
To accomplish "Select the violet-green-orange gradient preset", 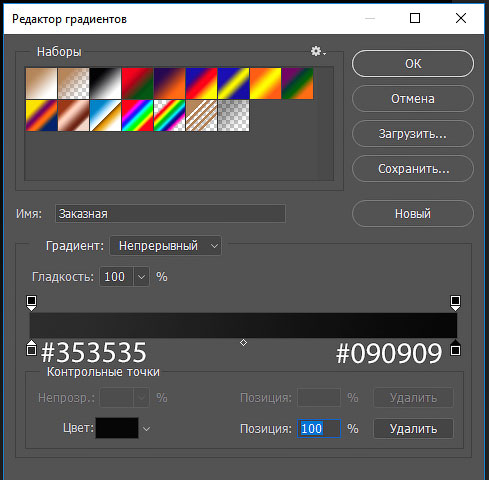I will 297,84.
